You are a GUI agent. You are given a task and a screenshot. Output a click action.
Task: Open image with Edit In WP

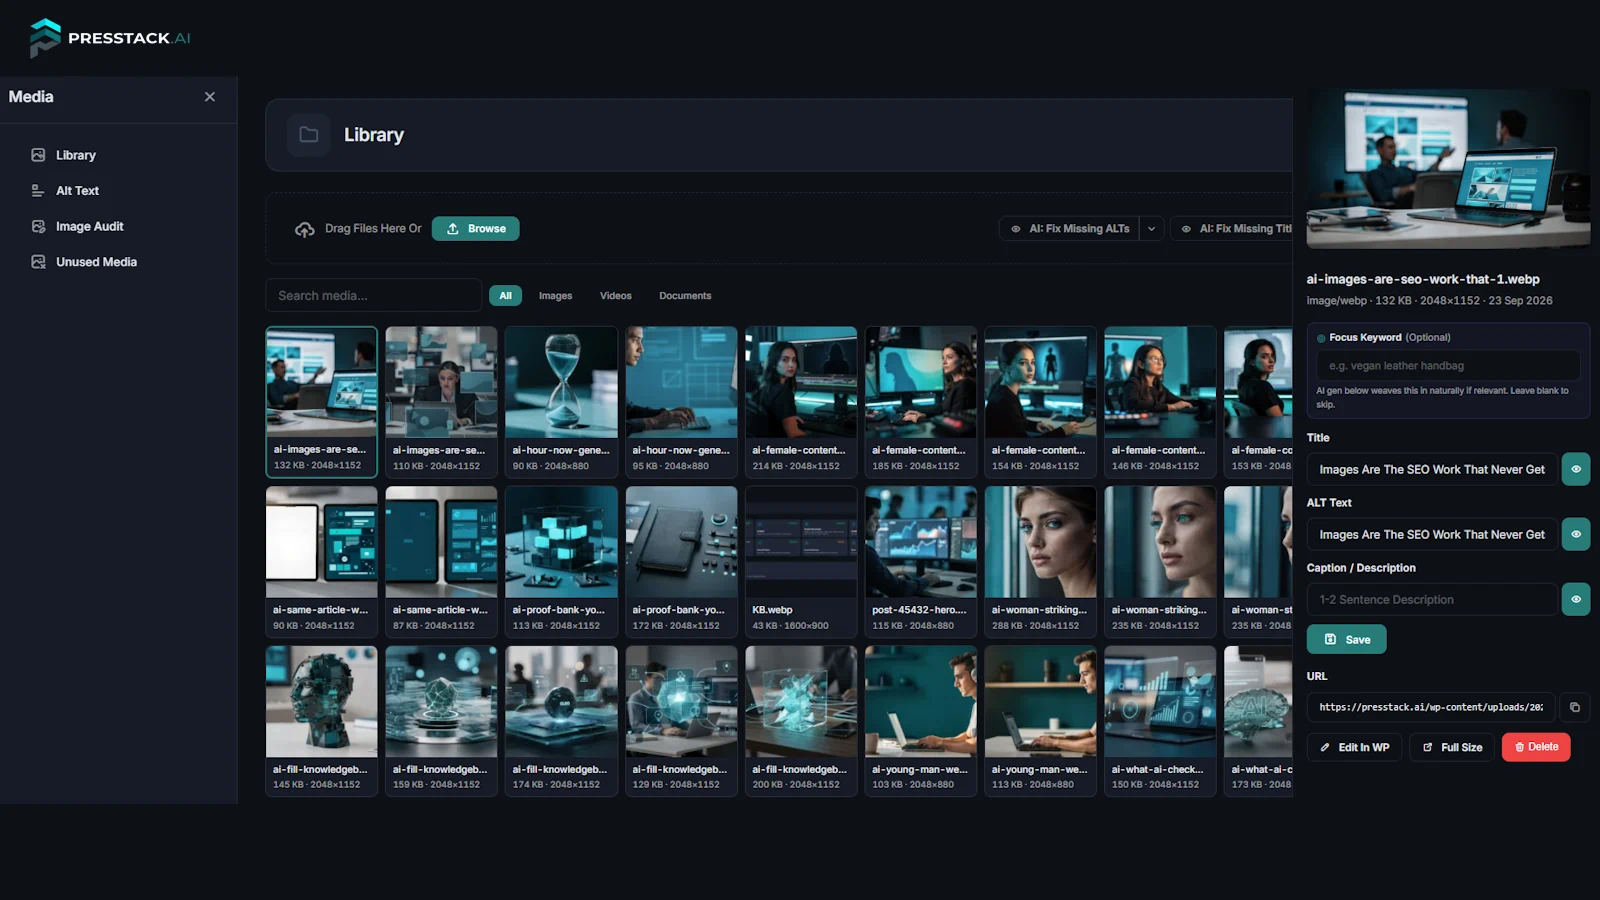(x=1355, y=747)
